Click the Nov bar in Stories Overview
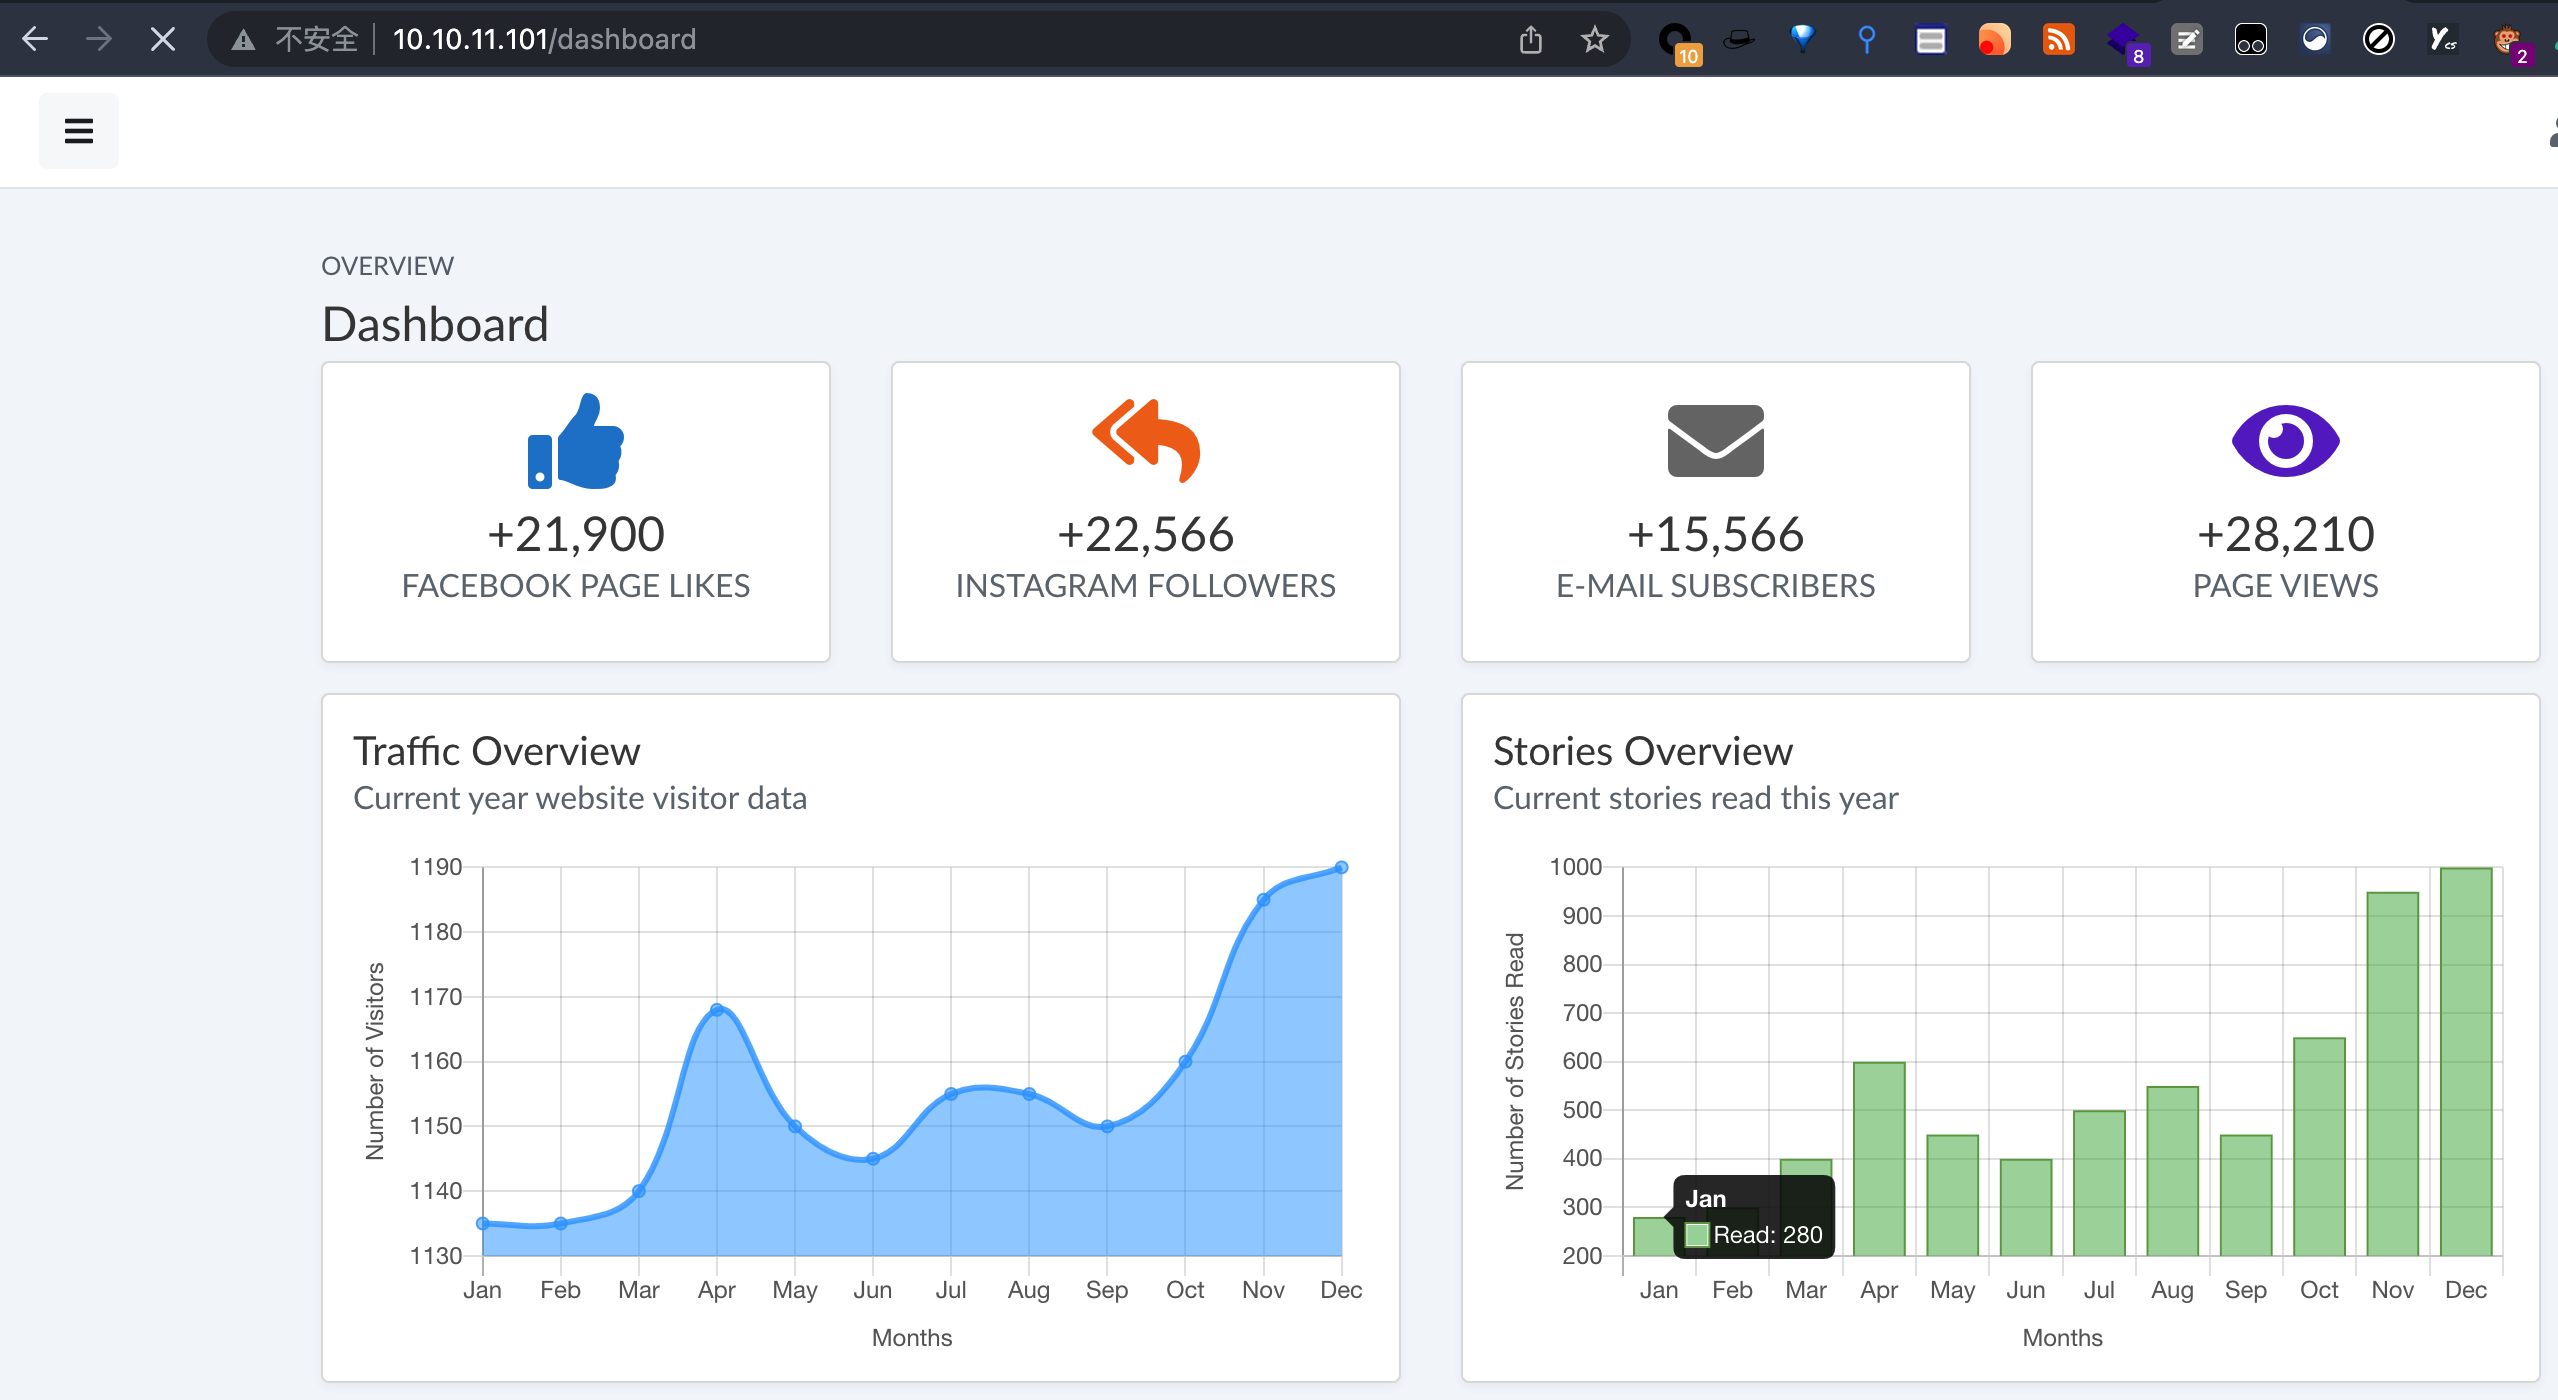The width and height of the screenshot is (2558, 1400). [2393, 1074]
